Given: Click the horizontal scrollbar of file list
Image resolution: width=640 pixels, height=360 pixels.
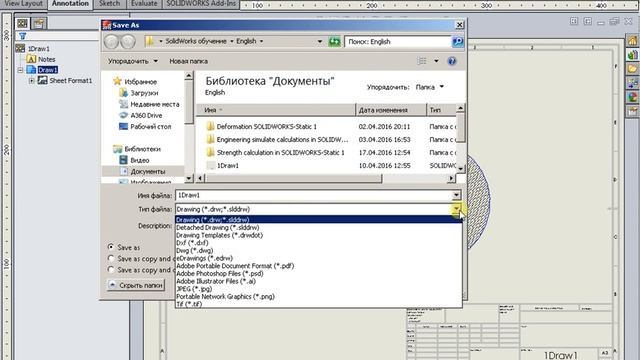Looking at the screenshot, I should (293, 178).
